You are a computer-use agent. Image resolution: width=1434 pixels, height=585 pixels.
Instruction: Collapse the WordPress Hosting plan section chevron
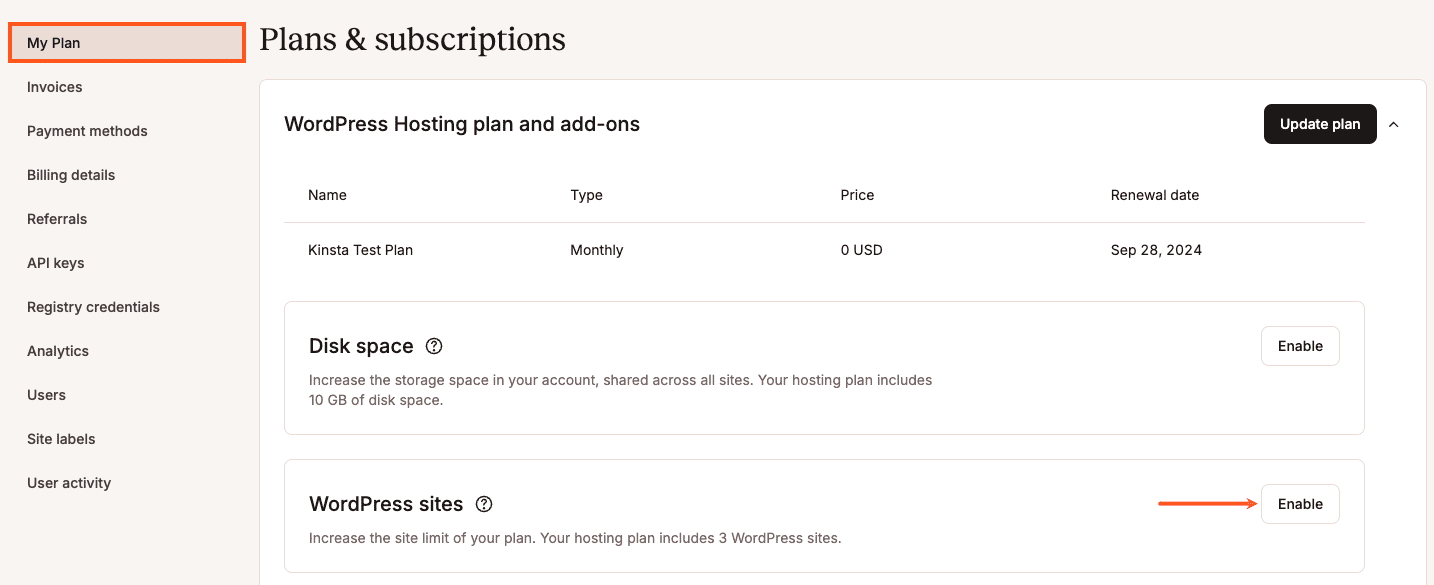(x=1394, y=124)
